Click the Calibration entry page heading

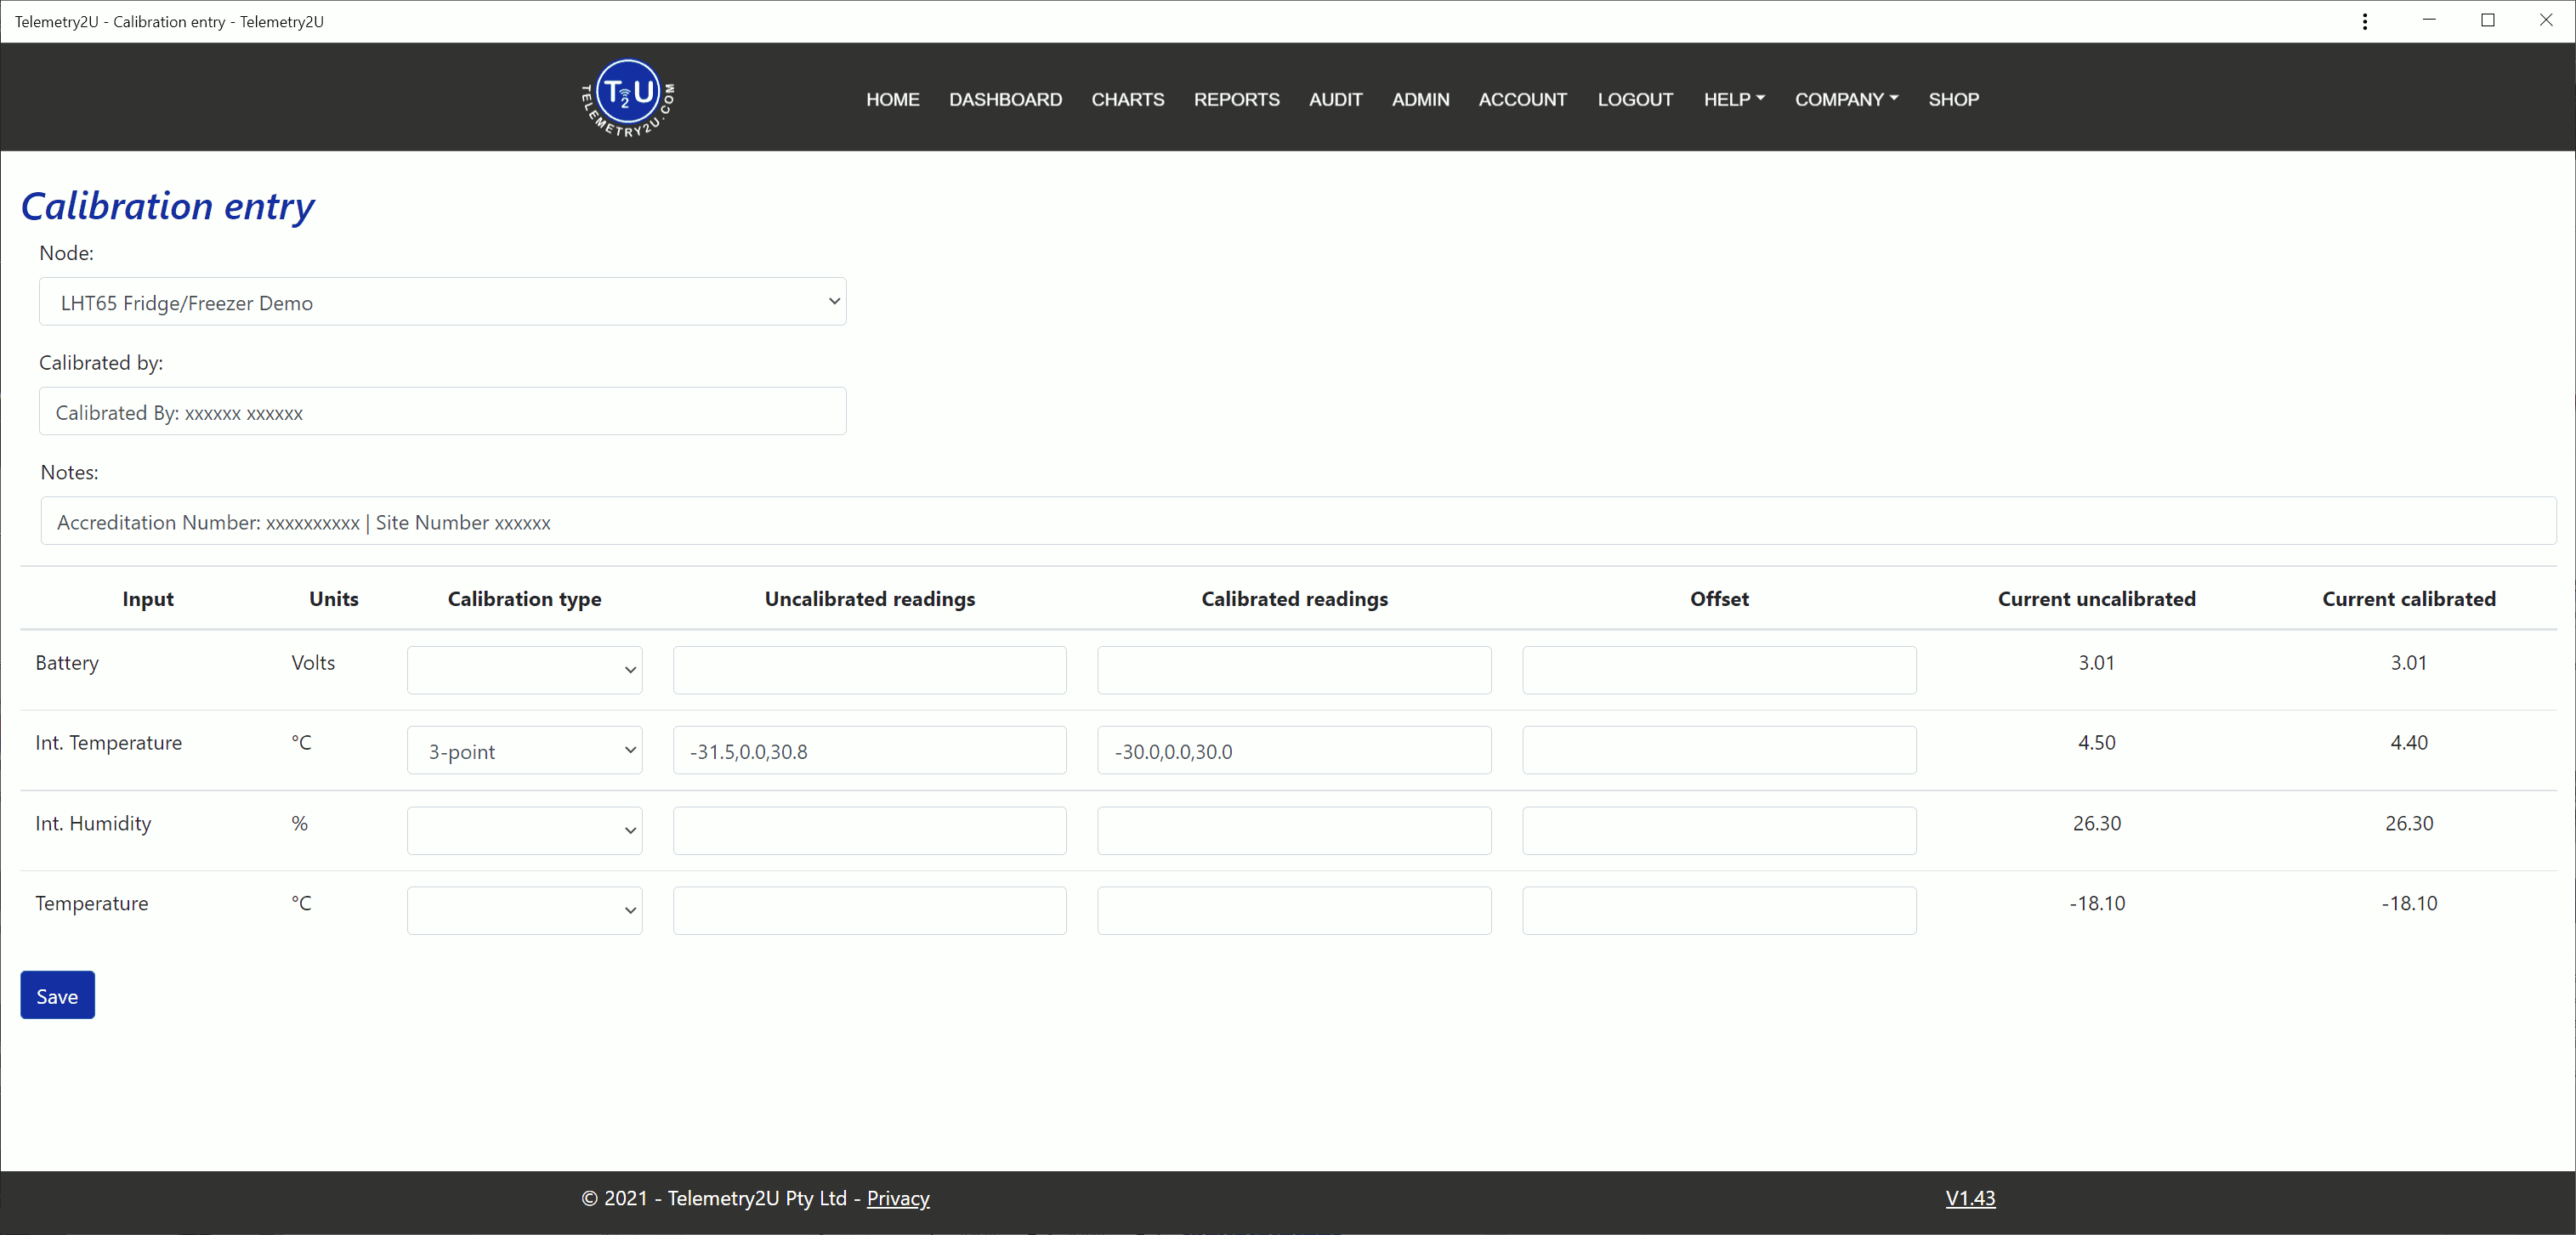point(167,206)
